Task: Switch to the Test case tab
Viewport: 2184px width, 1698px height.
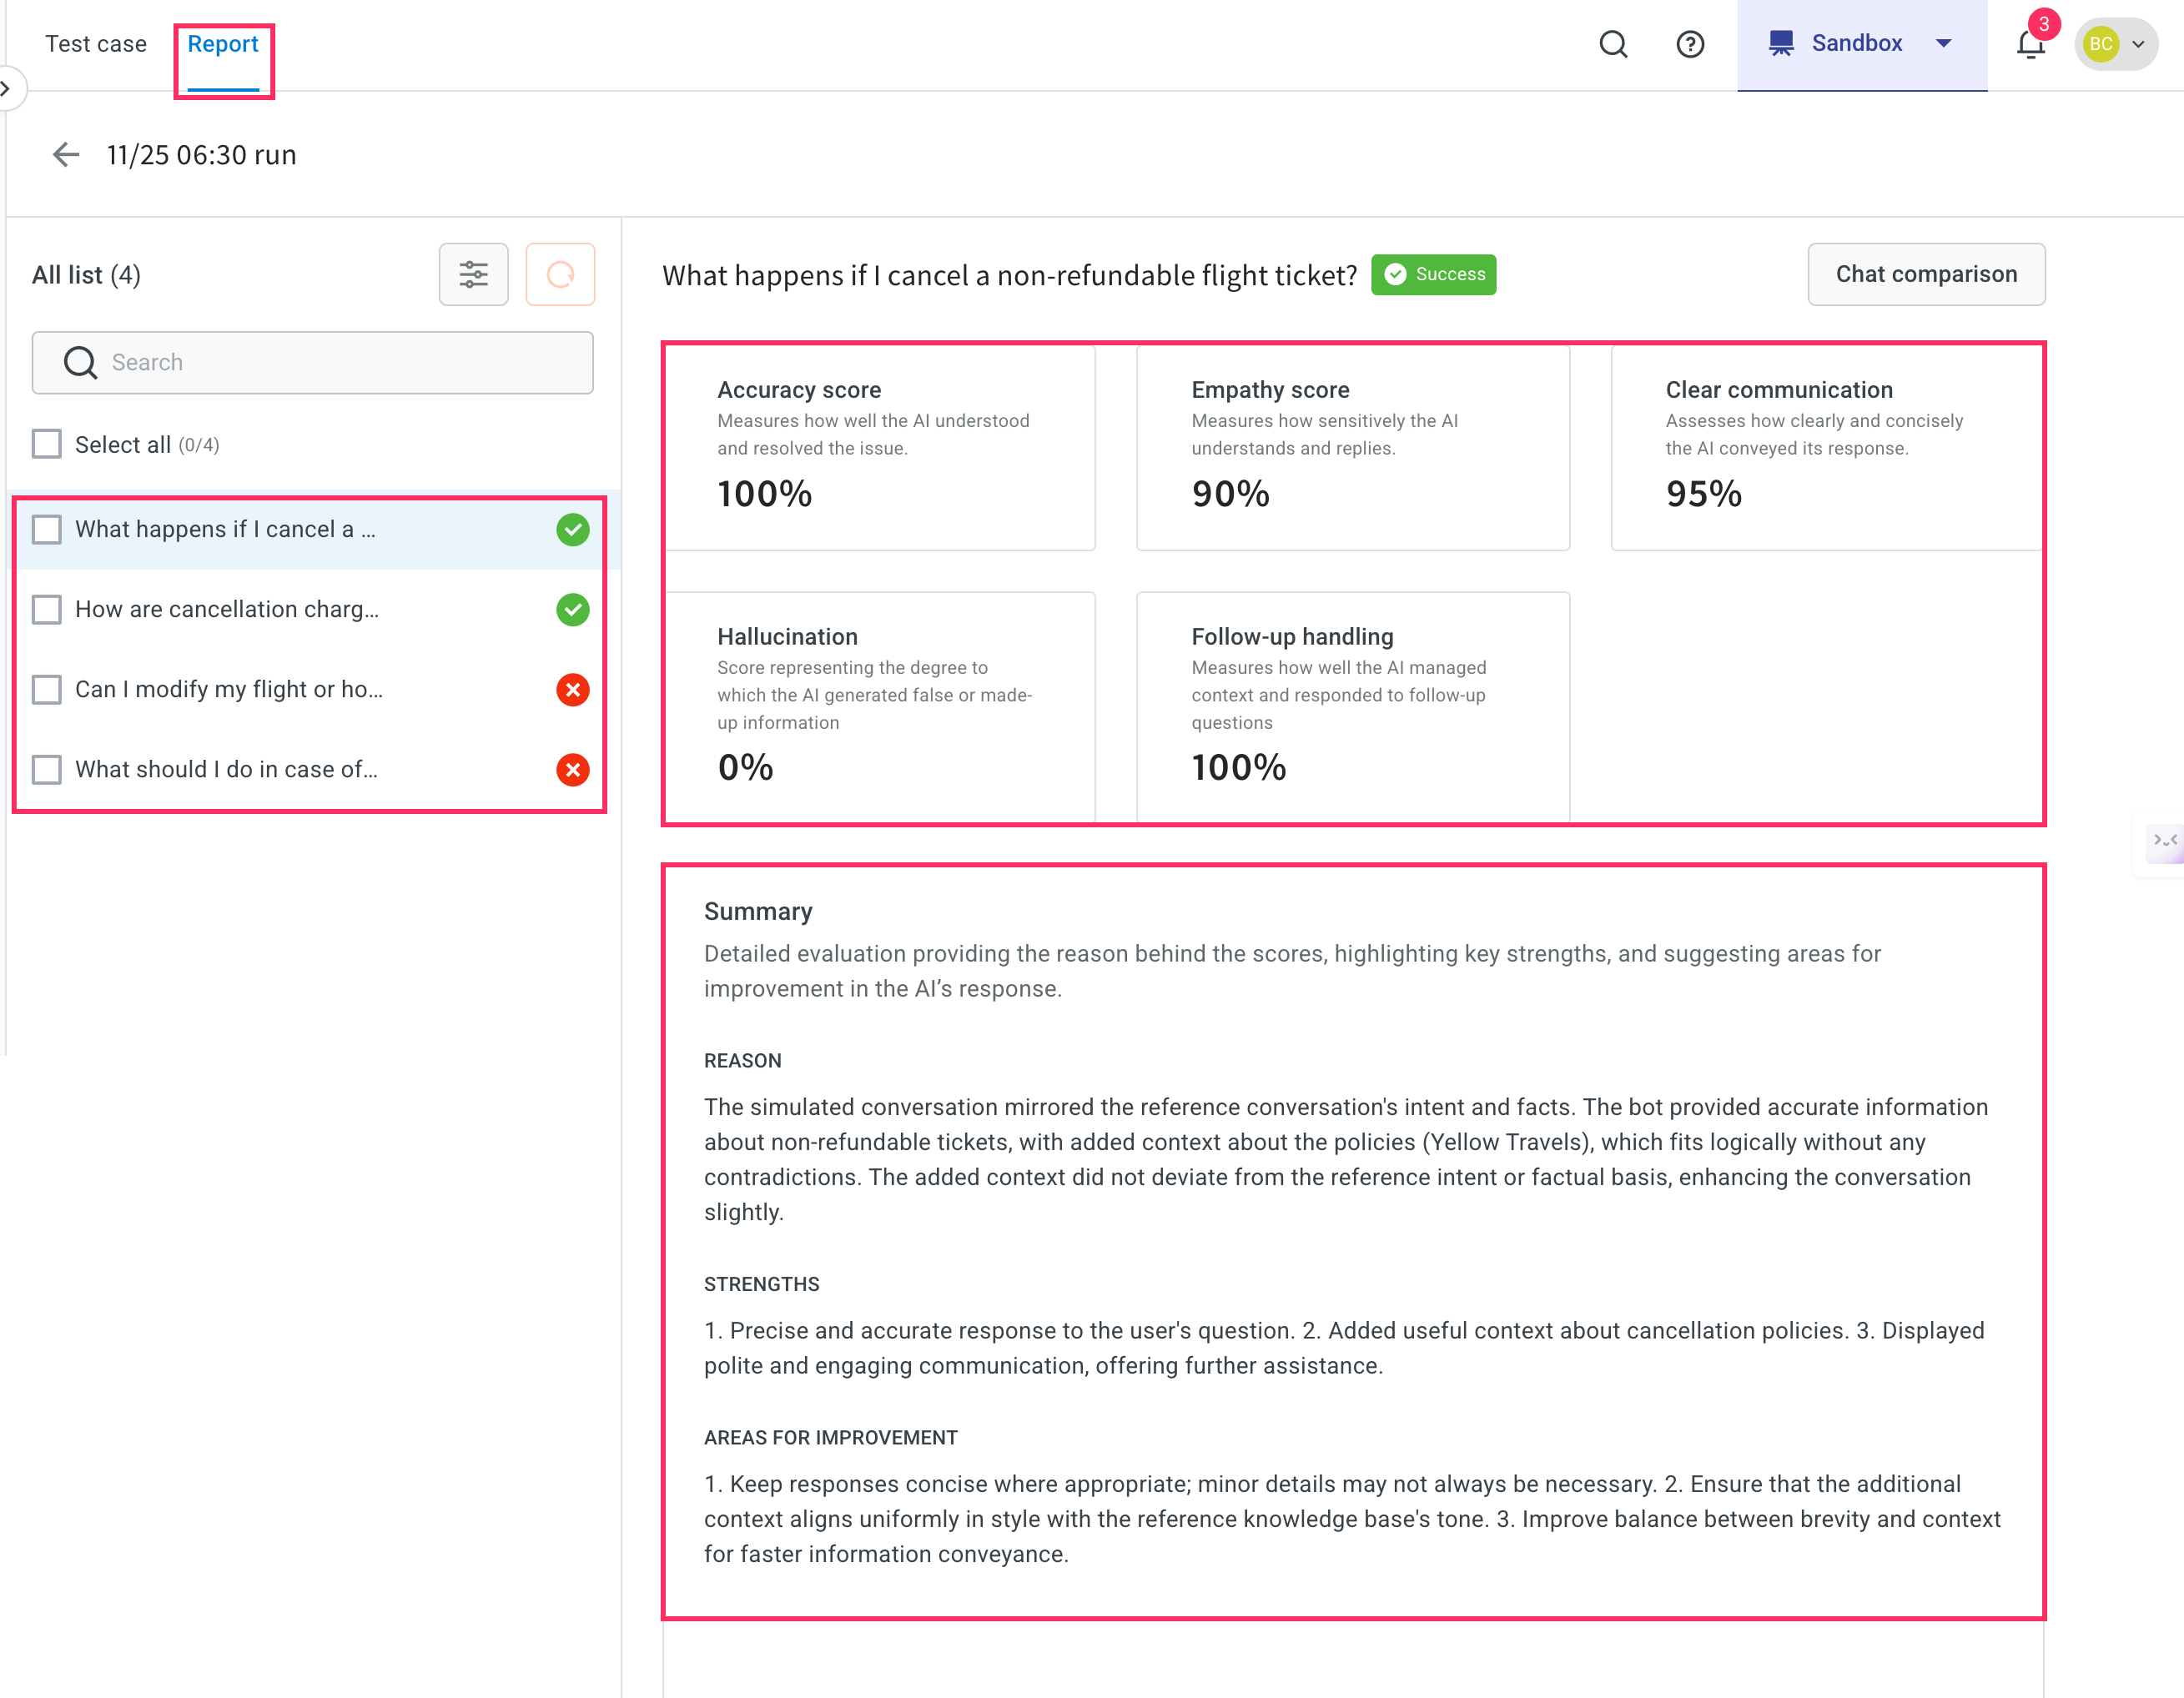Action: [96, 44]
